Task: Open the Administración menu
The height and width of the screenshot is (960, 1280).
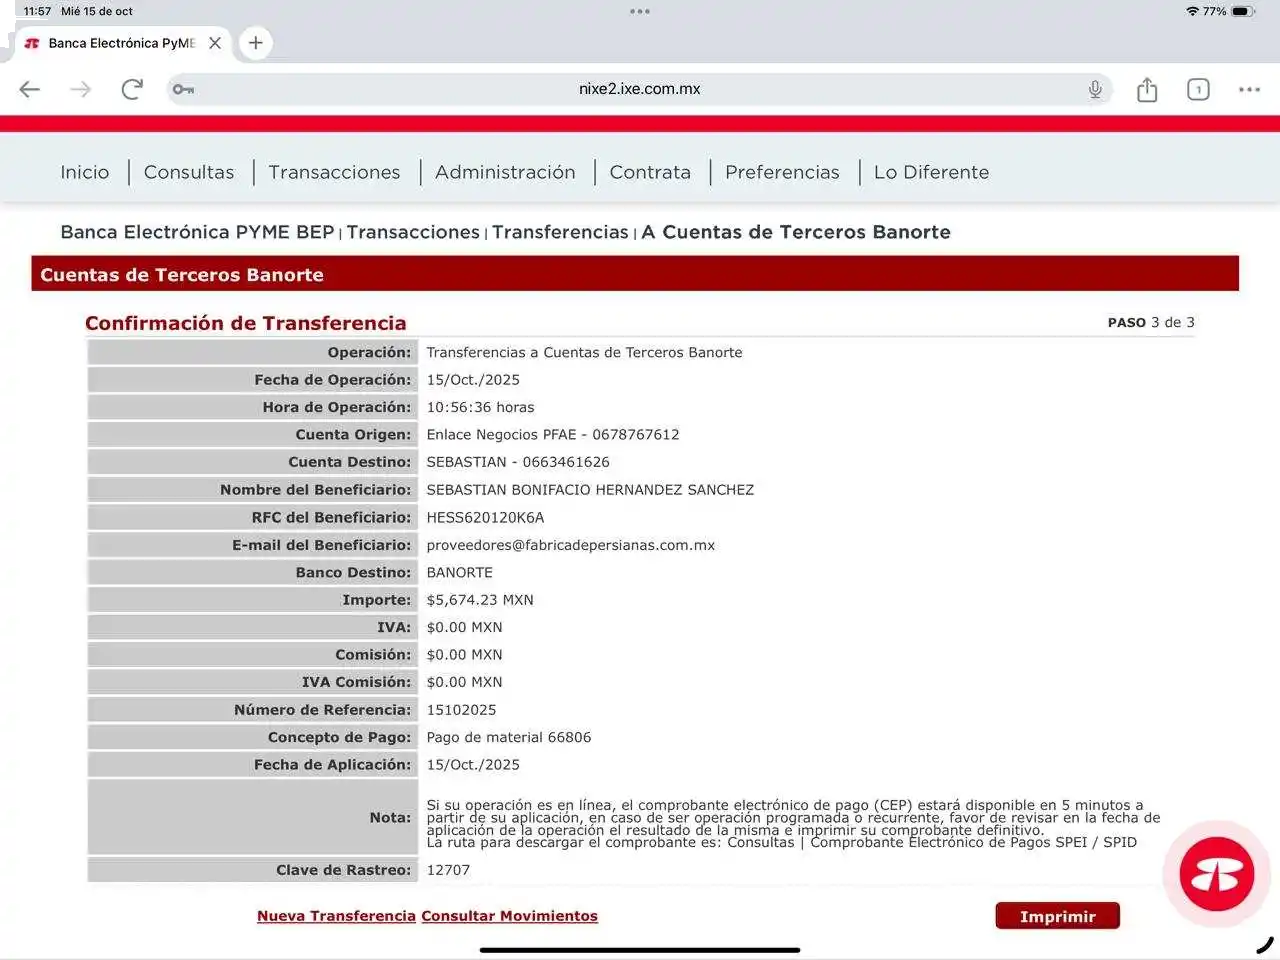Action: (x=505, y=172)
